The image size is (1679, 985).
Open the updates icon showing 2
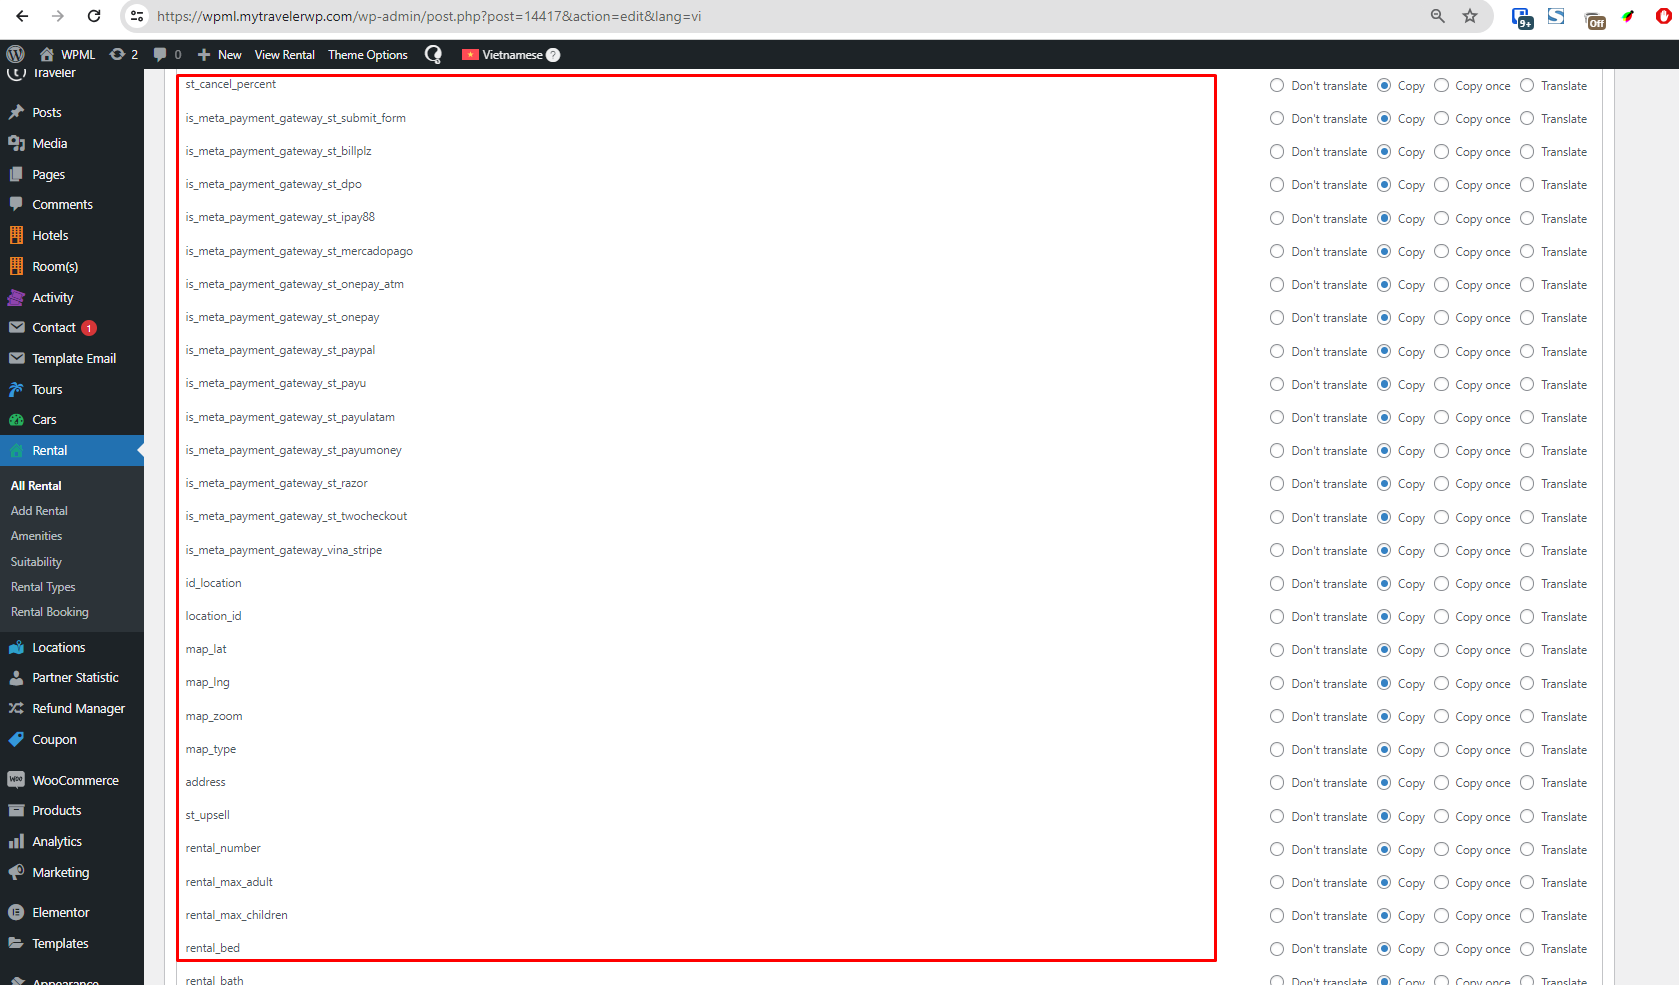[124, 54]
